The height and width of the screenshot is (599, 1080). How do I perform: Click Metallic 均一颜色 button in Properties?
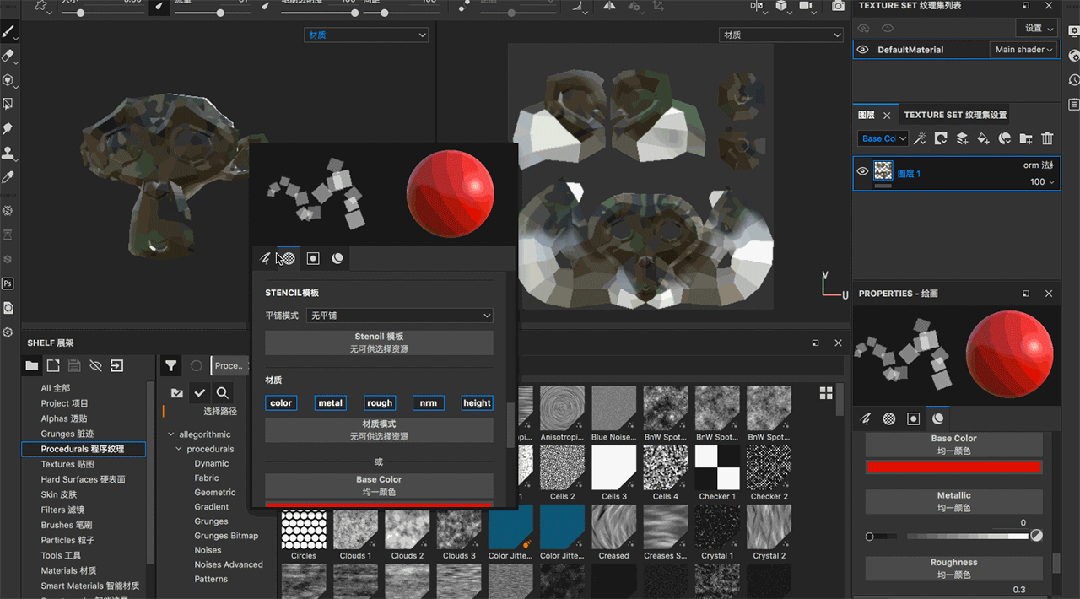tap(954, 501)
